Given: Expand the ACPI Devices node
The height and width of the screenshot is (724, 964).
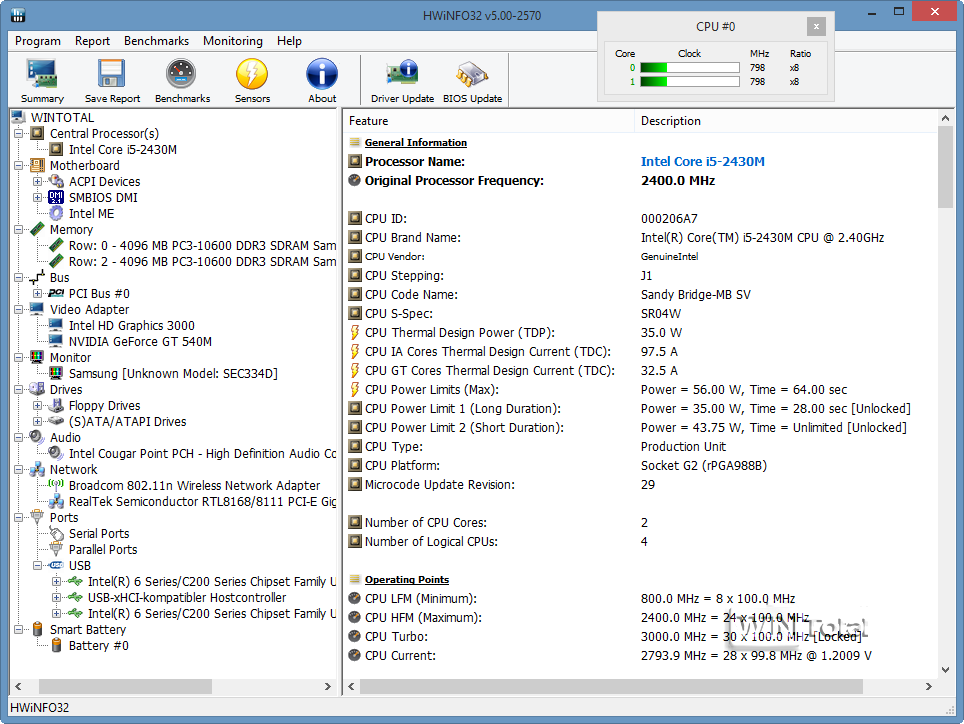Looking at the screenshot, I should click(38, 182).
